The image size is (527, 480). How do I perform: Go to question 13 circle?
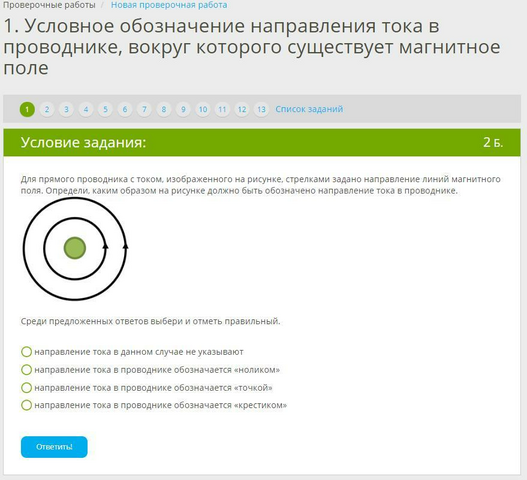(x=261, y=109)
